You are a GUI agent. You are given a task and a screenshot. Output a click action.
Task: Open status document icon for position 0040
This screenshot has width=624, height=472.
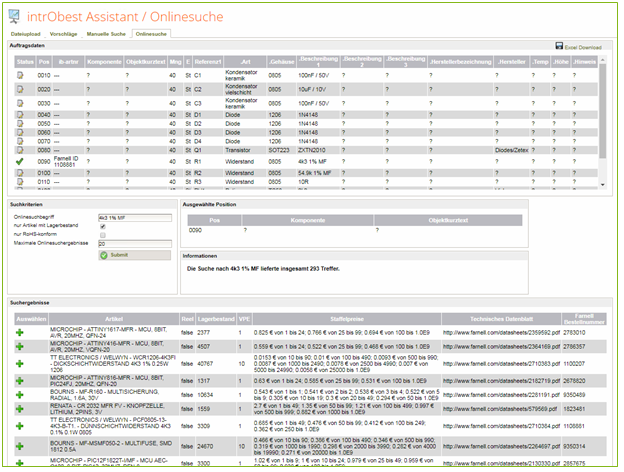pyautogui.click(x=20, y=115)
